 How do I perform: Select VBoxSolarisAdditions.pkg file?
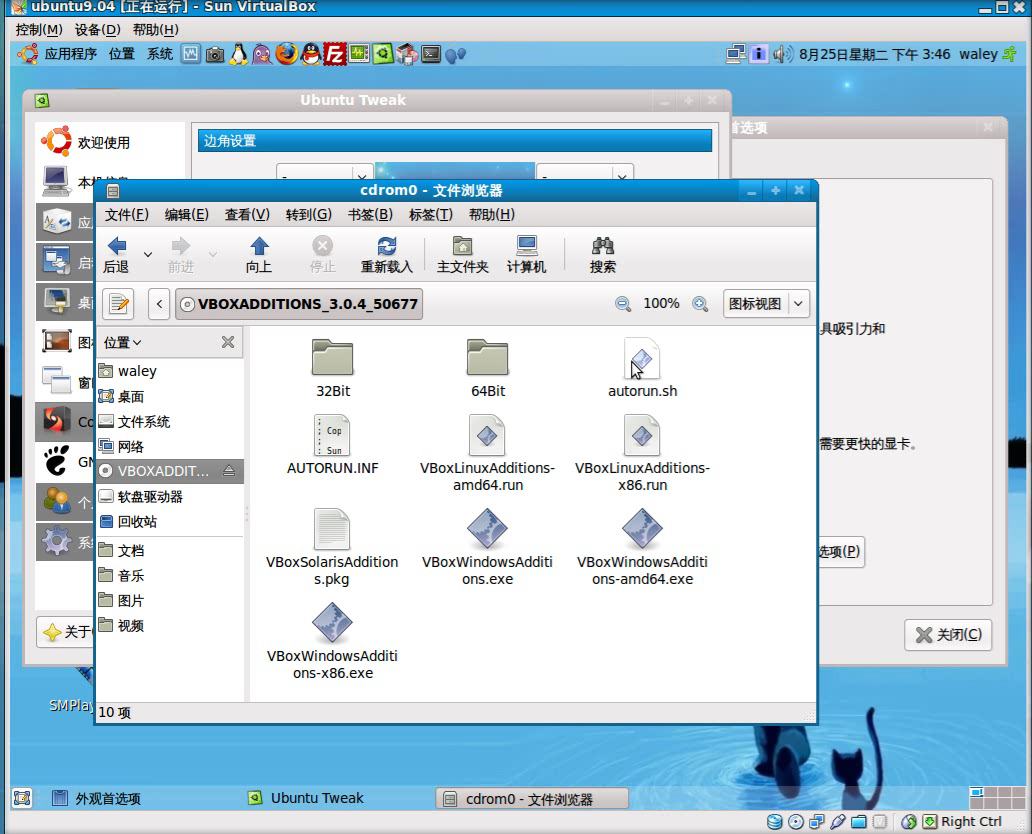332,547
